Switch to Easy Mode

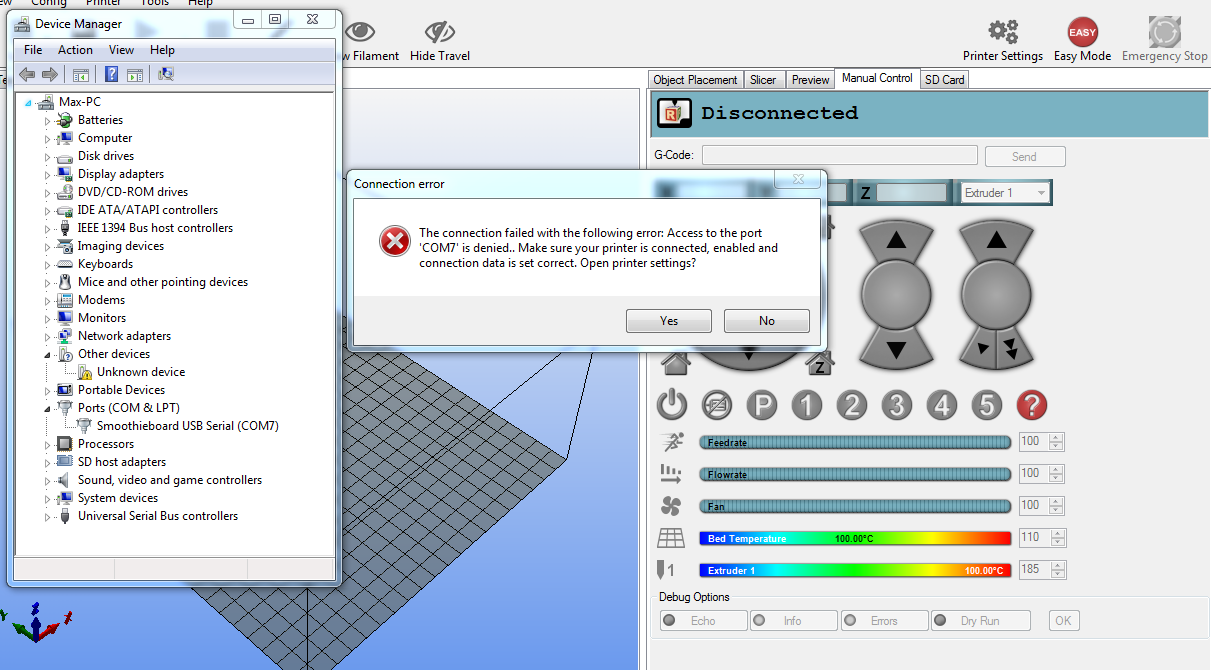(x=1082, y=33)
